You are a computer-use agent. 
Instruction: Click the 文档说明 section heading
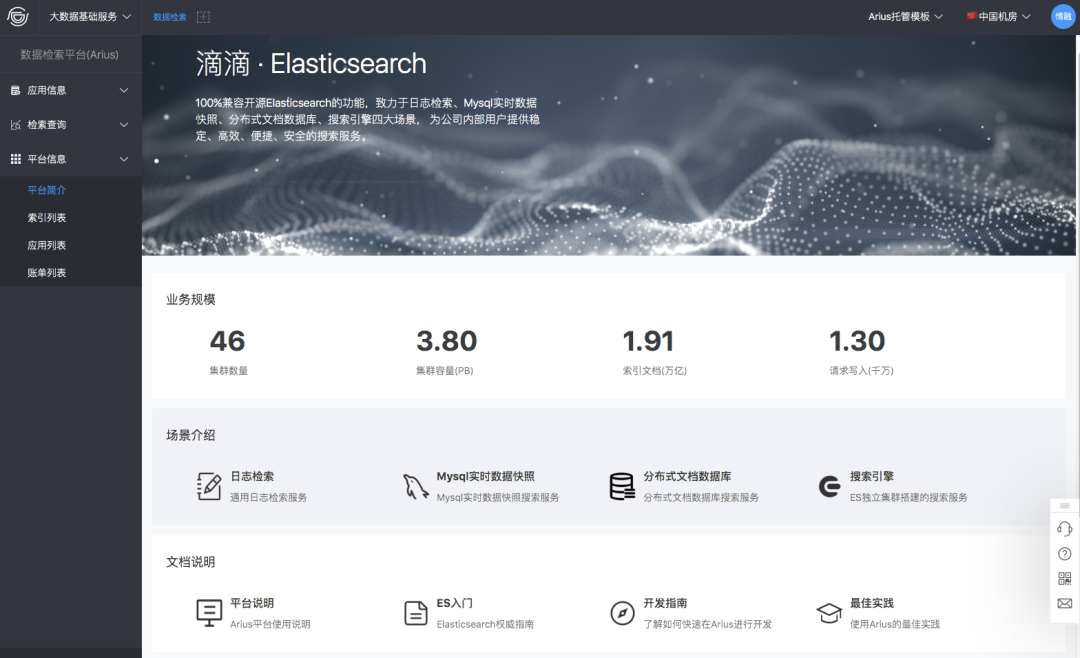[191, 562]
